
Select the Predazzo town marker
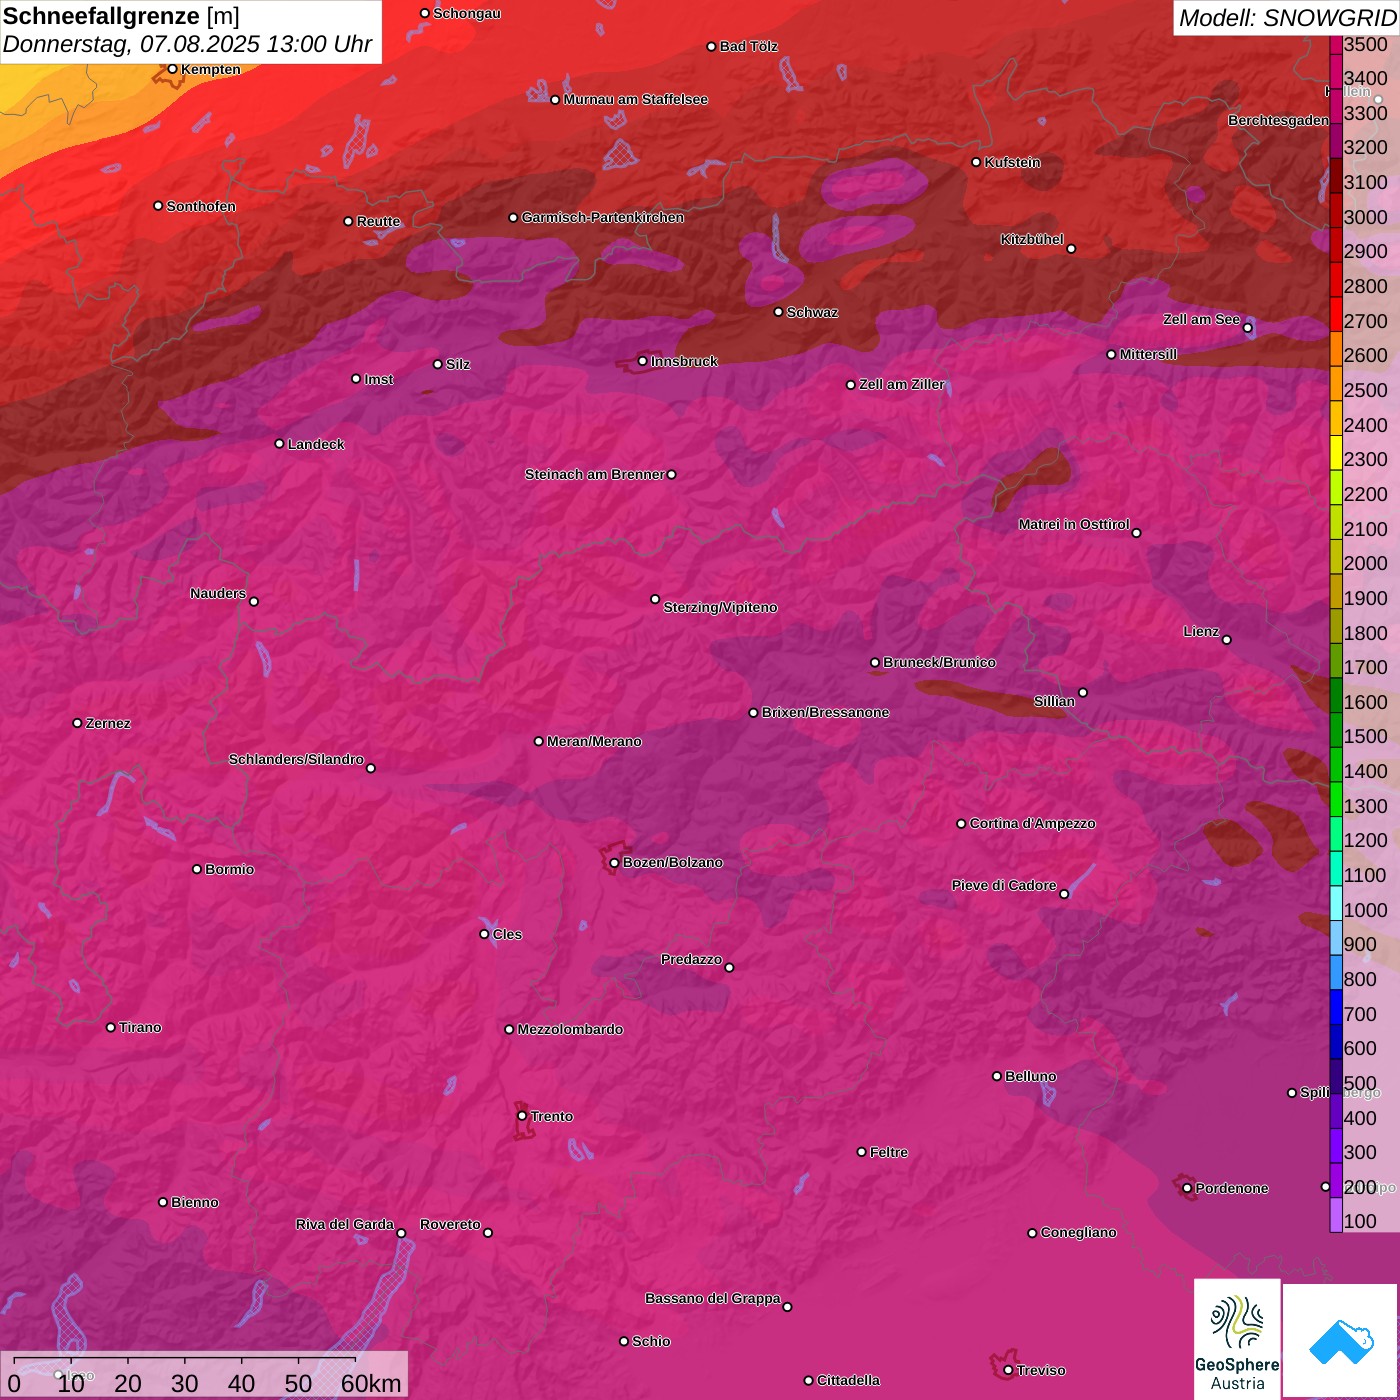[729, 968]
